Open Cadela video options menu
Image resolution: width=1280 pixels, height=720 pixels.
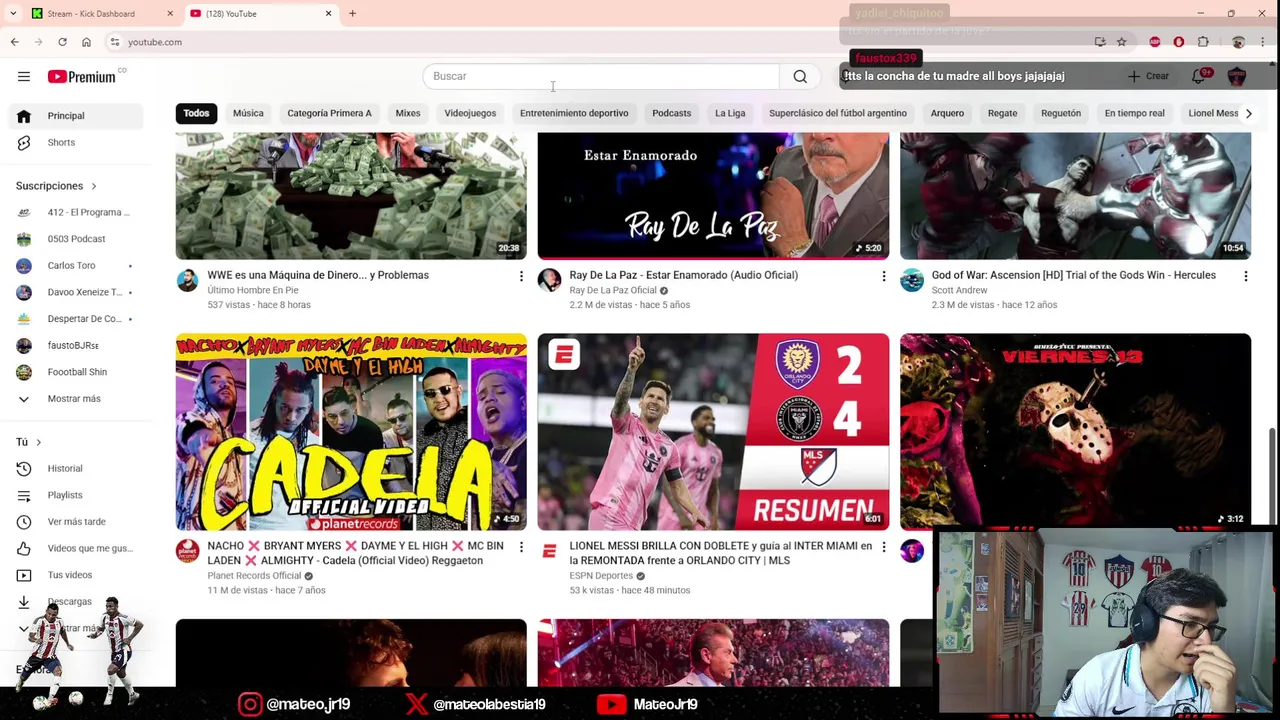(x=521, y=547)
